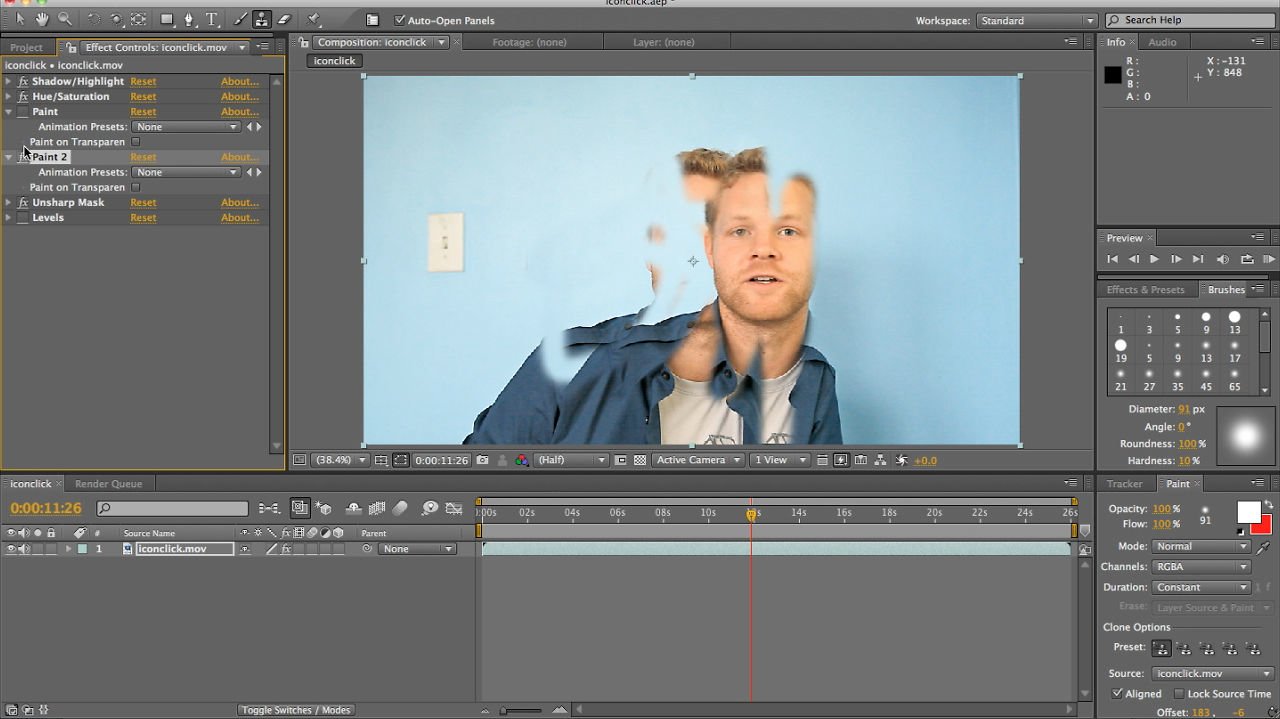Expand Hue/Saturation effect properties
Viewport: 1280px width, 719px height.
point(9,97)
